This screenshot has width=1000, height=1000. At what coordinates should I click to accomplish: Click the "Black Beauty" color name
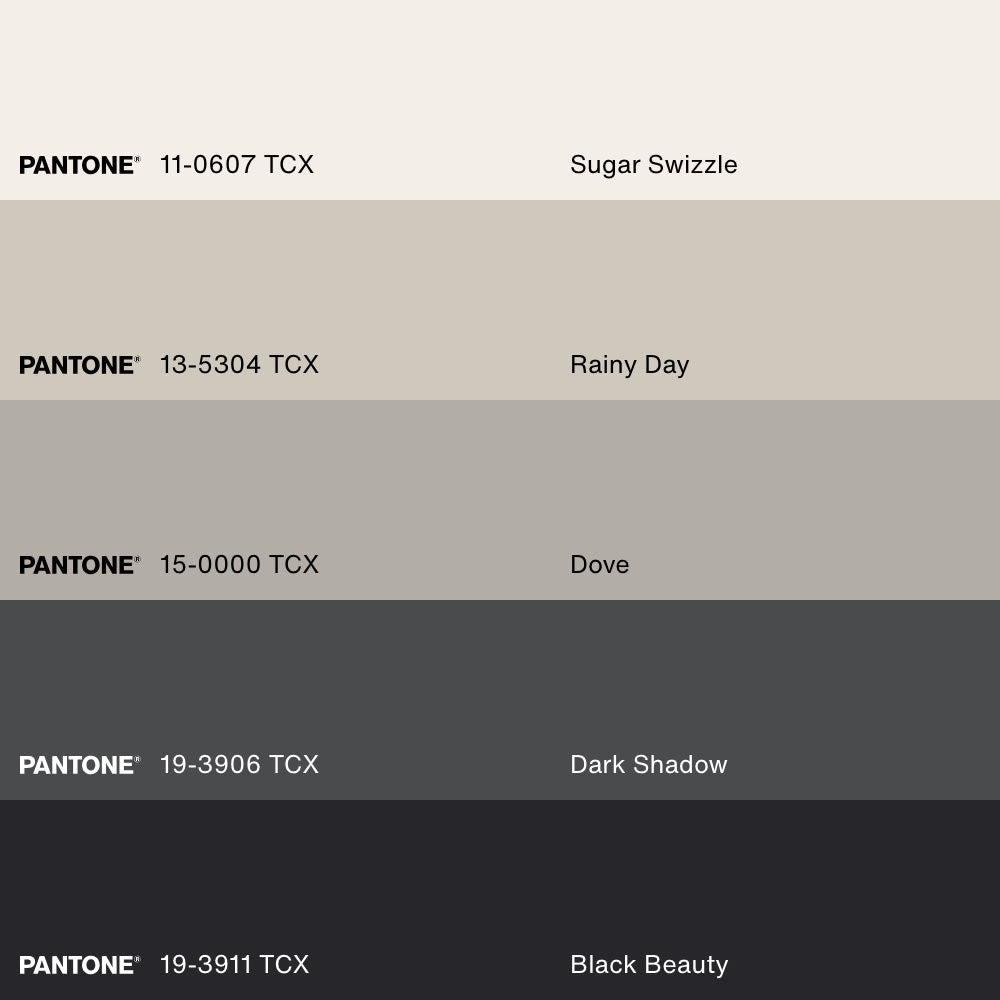tap(648, 965)
